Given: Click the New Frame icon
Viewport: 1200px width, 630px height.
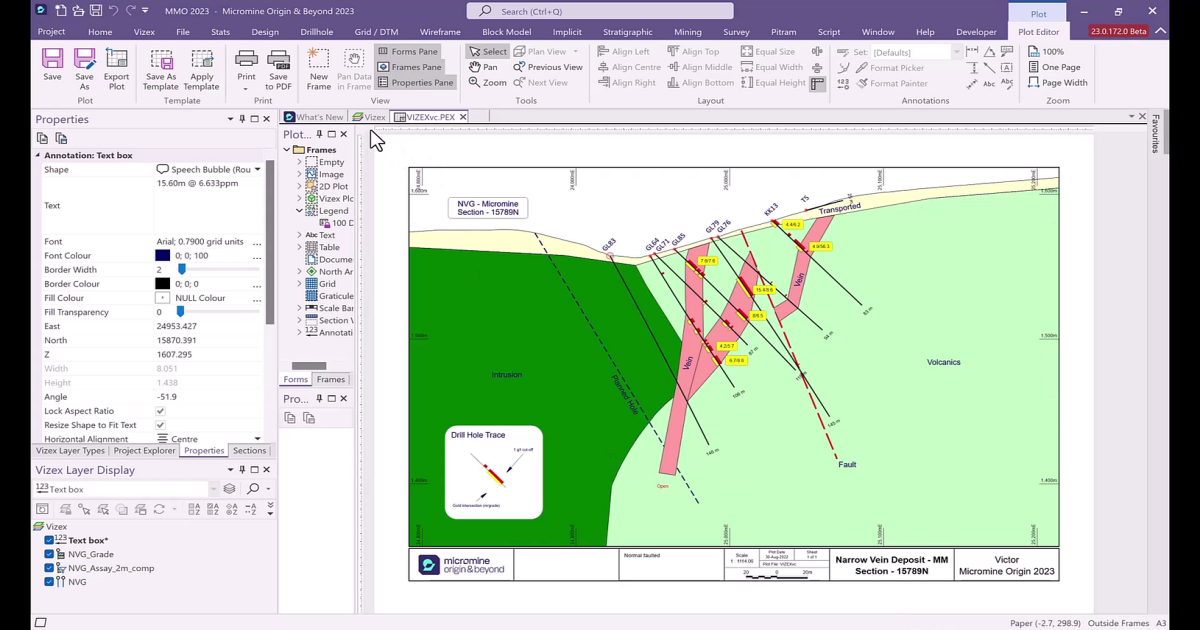Looking at the screenshot, I should coord(318,60).
